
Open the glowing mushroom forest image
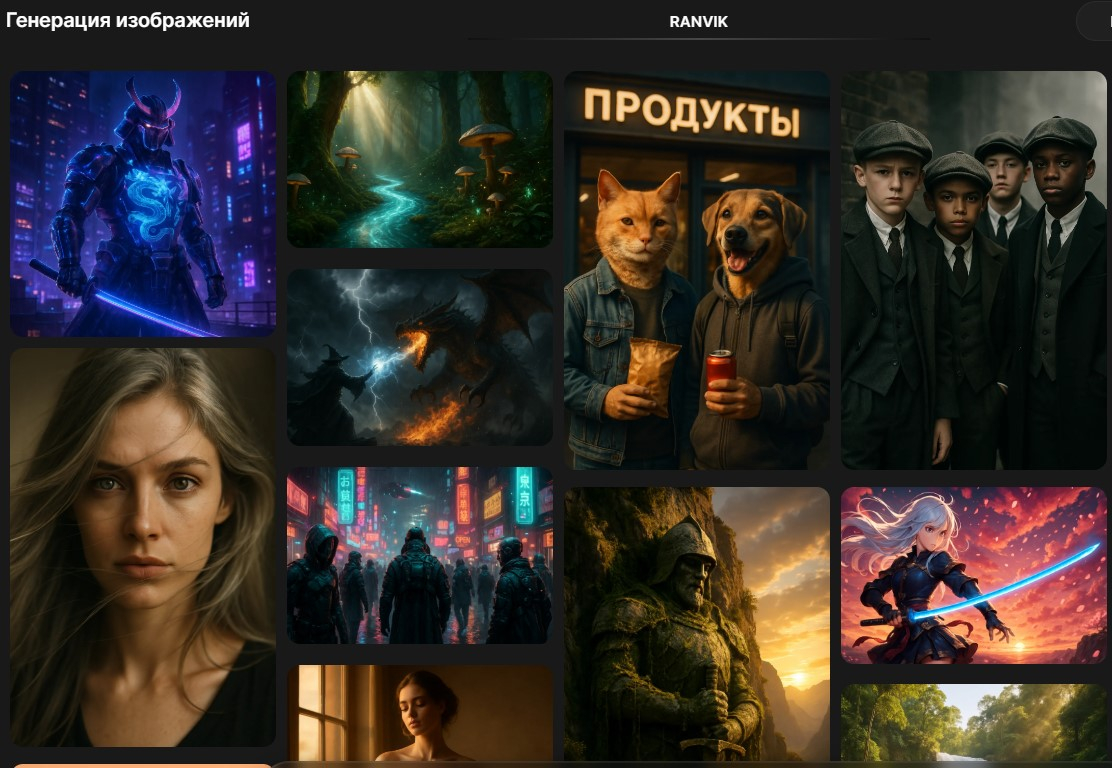tap(420, 159)
